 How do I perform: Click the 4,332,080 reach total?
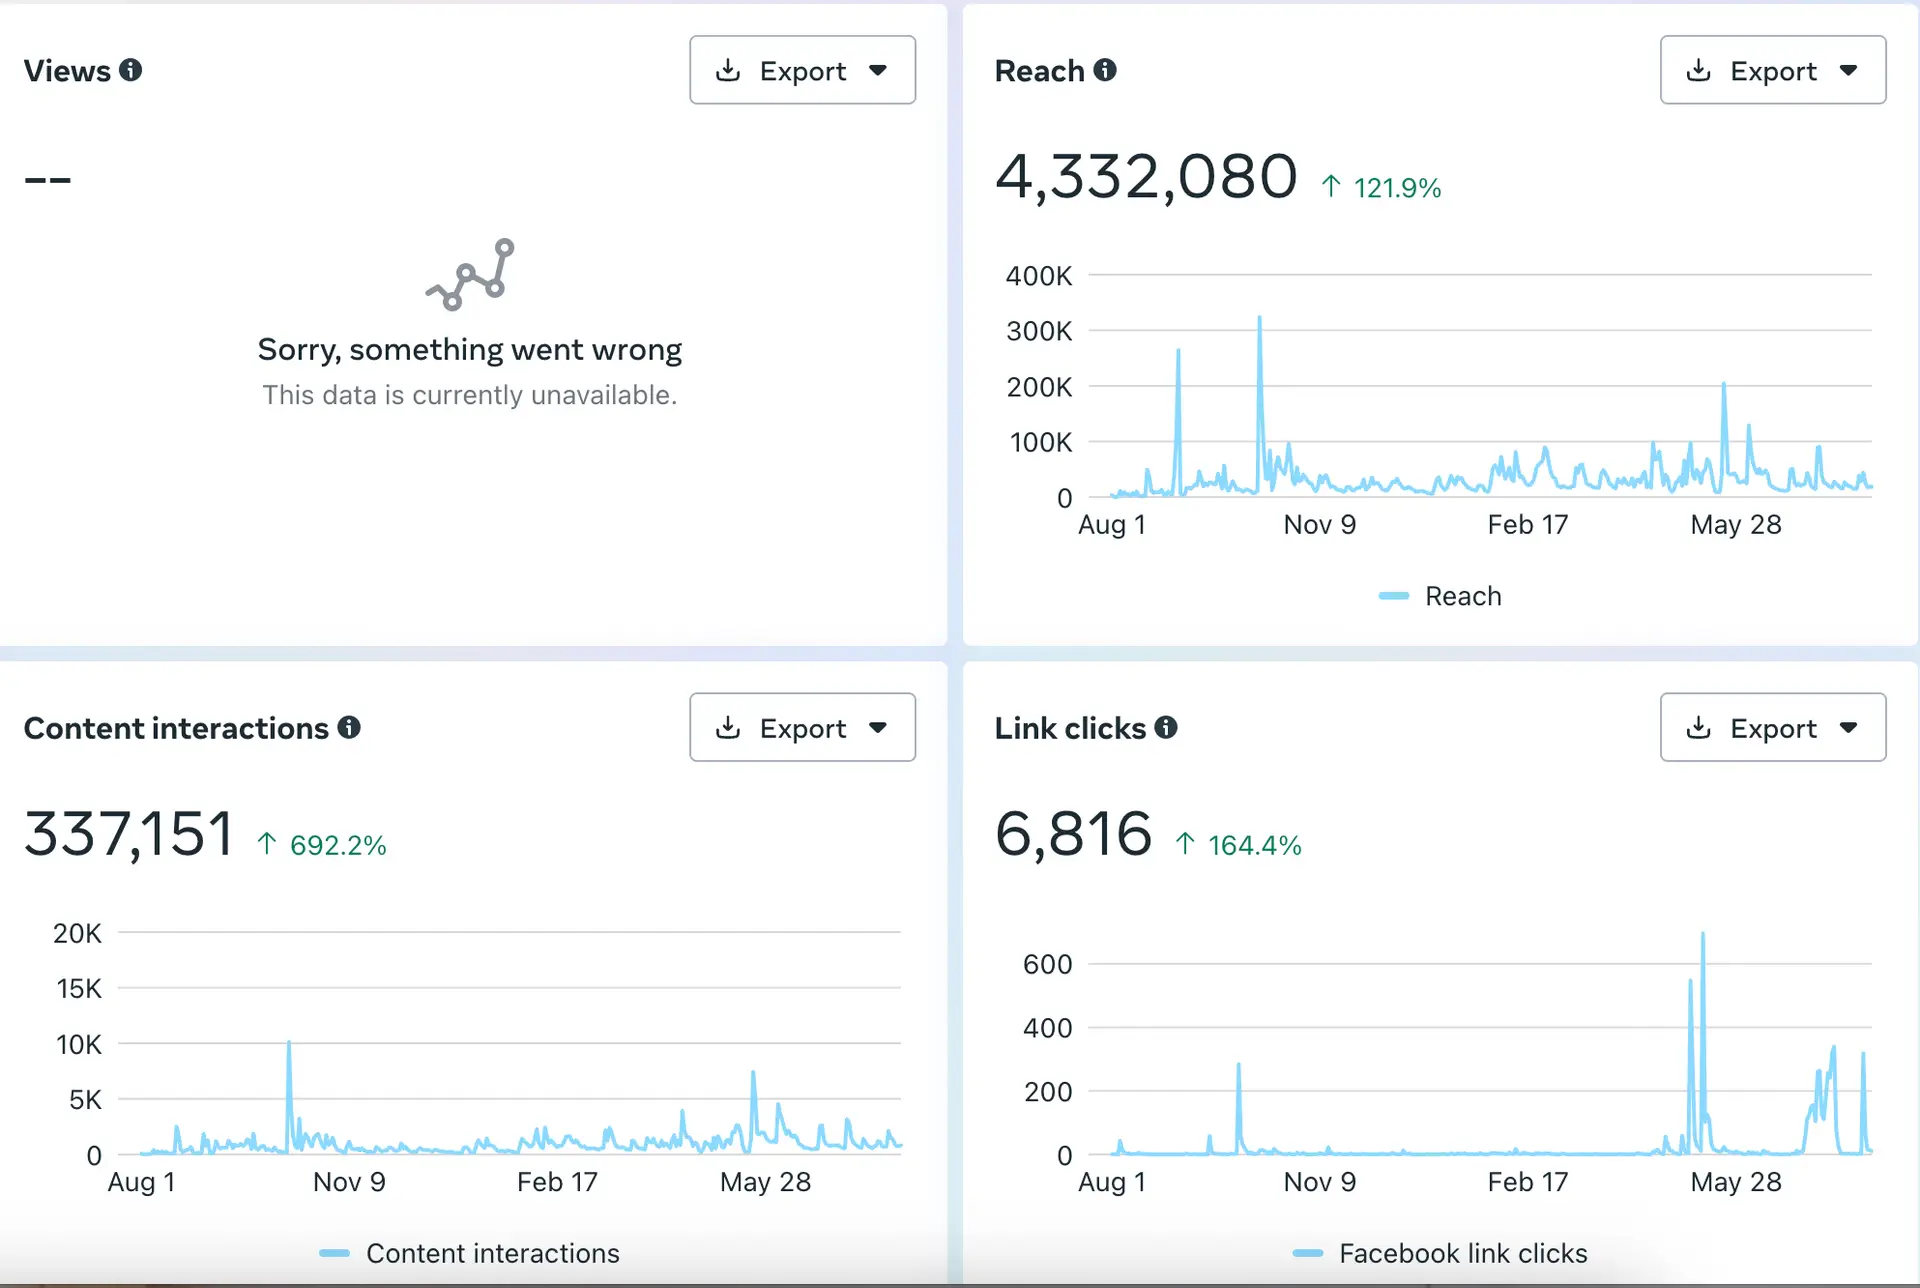[1146, 177]
